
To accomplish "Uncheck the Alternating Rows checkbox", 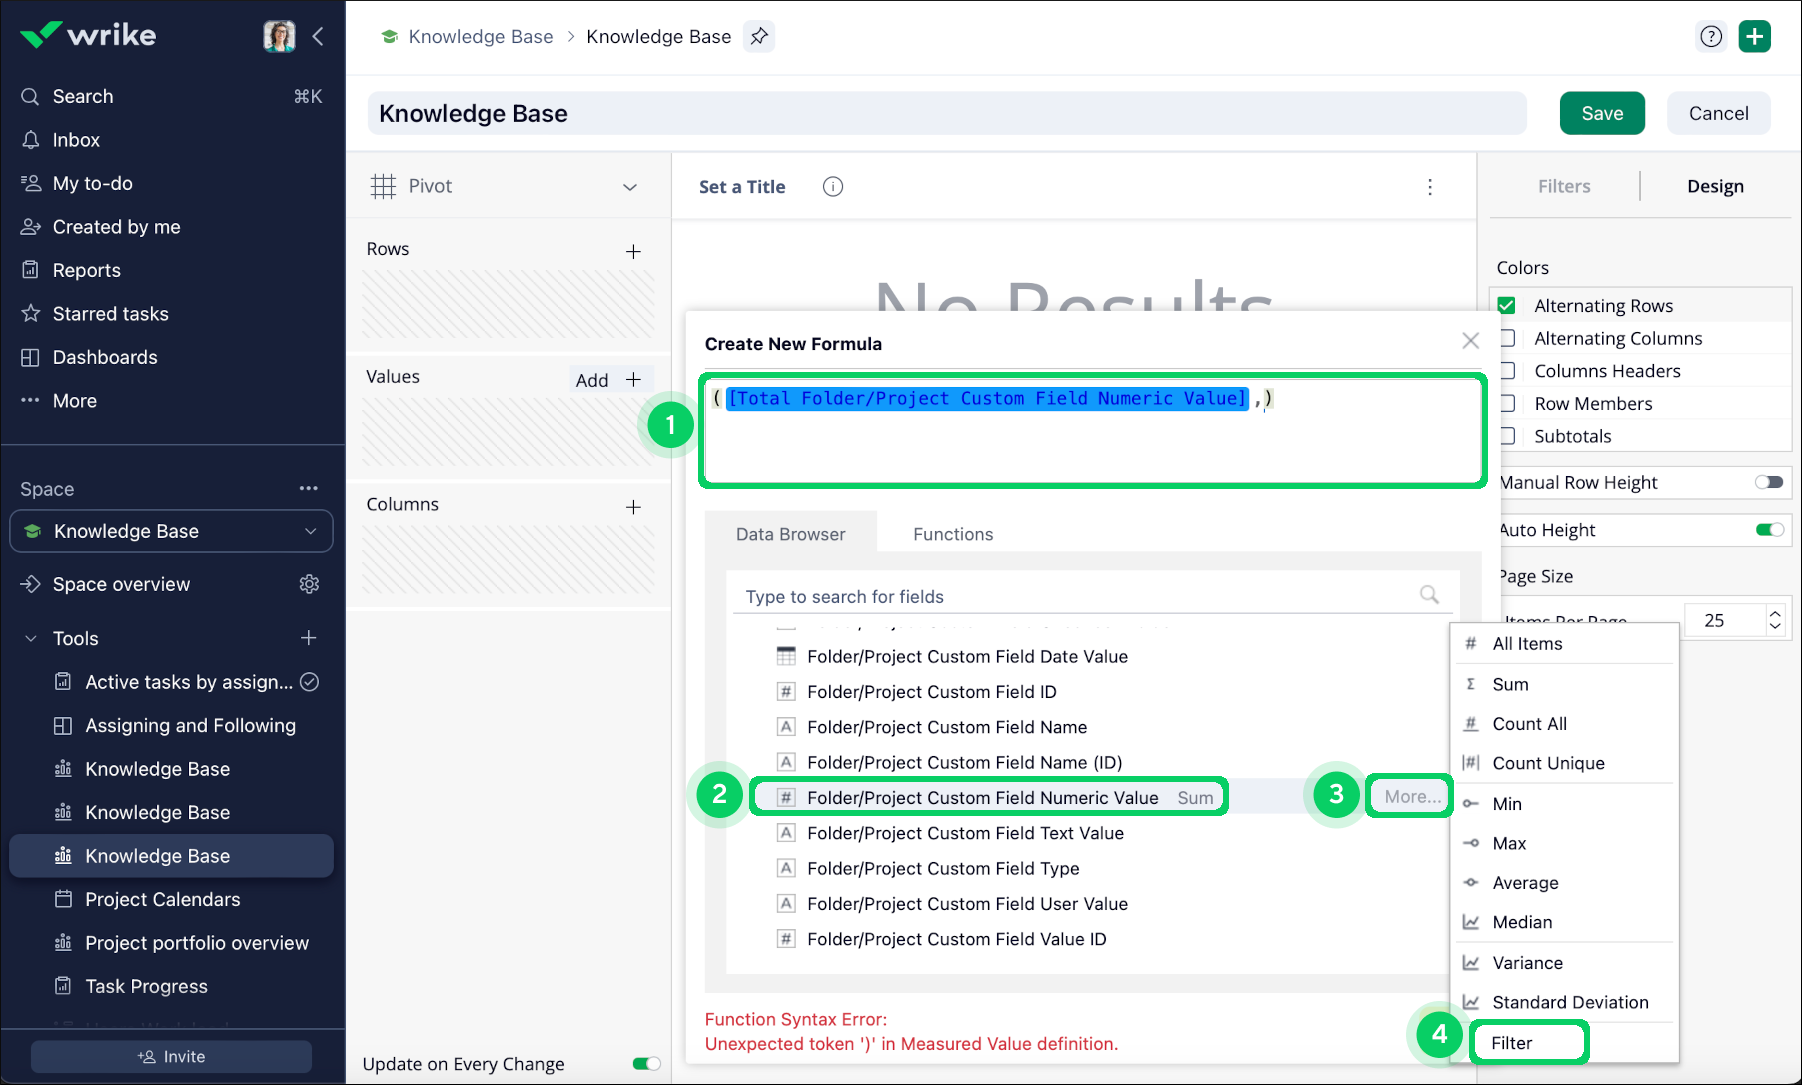I will 1507,306.
